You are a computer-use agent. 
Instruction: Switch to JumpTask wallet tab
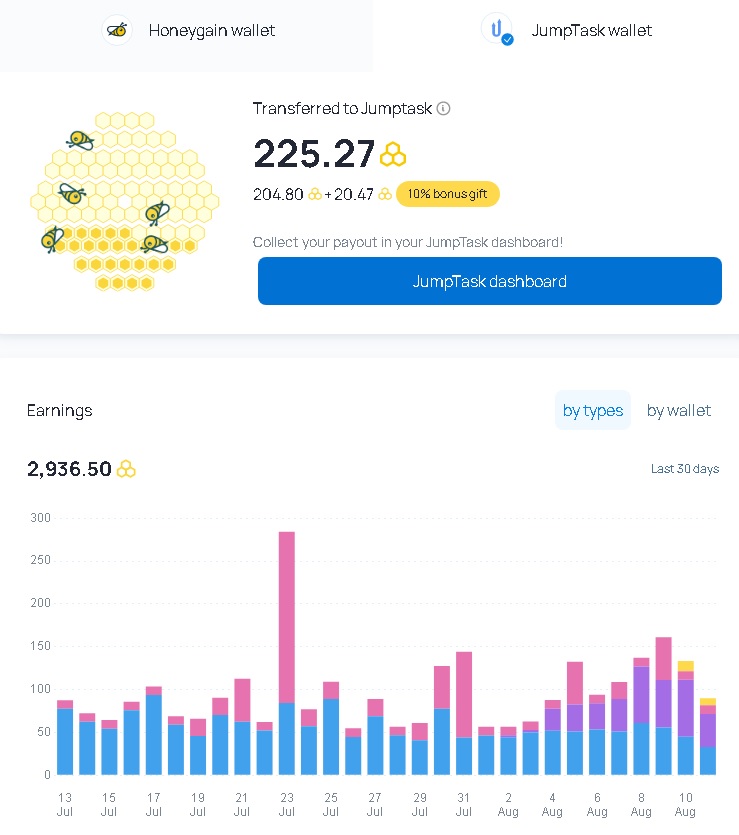tap(567, 31)
